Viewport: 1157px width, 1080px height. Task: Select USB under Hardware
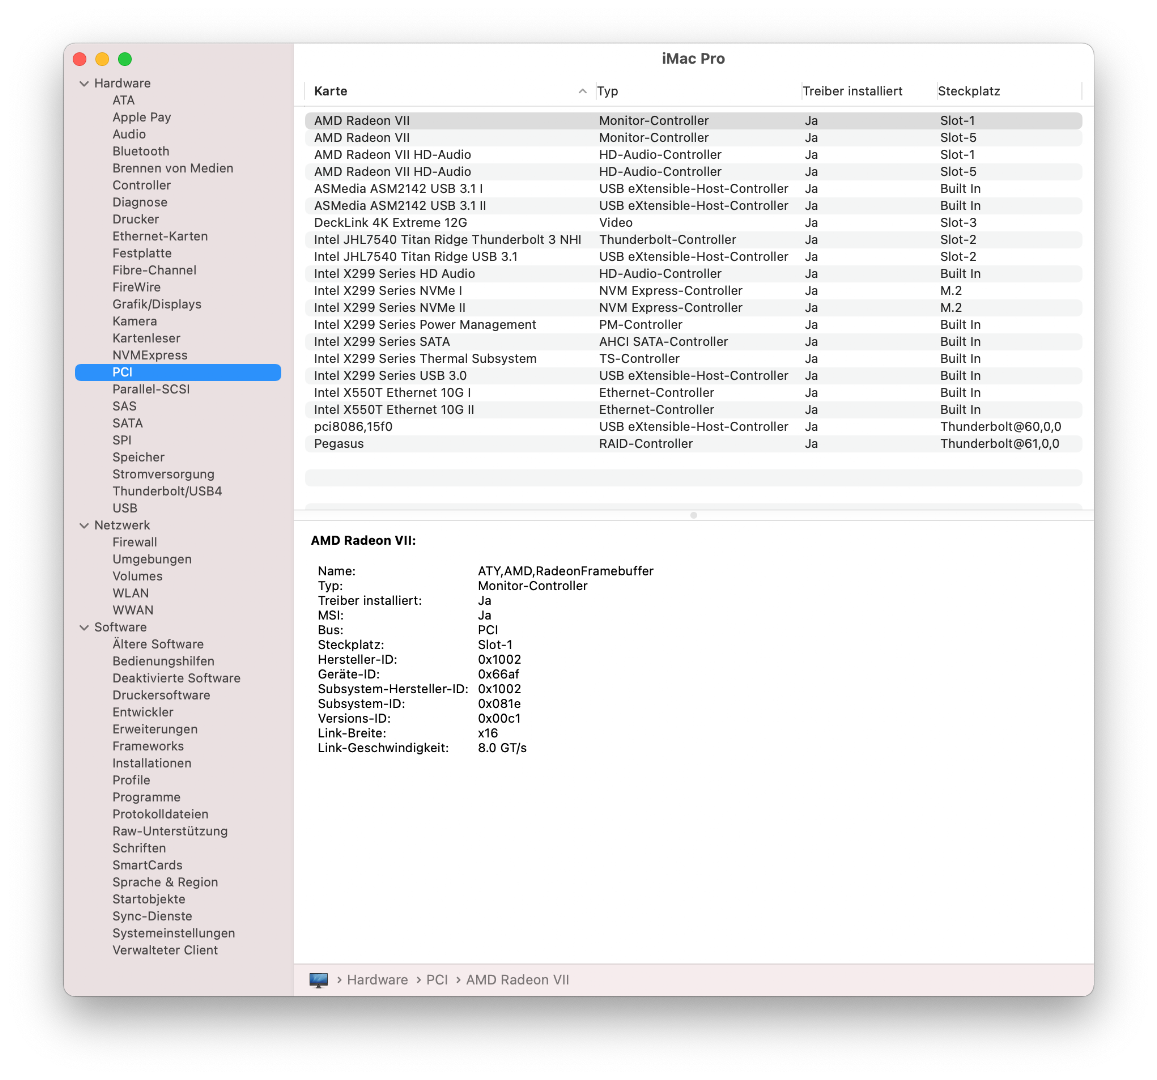tap(125, 508)
